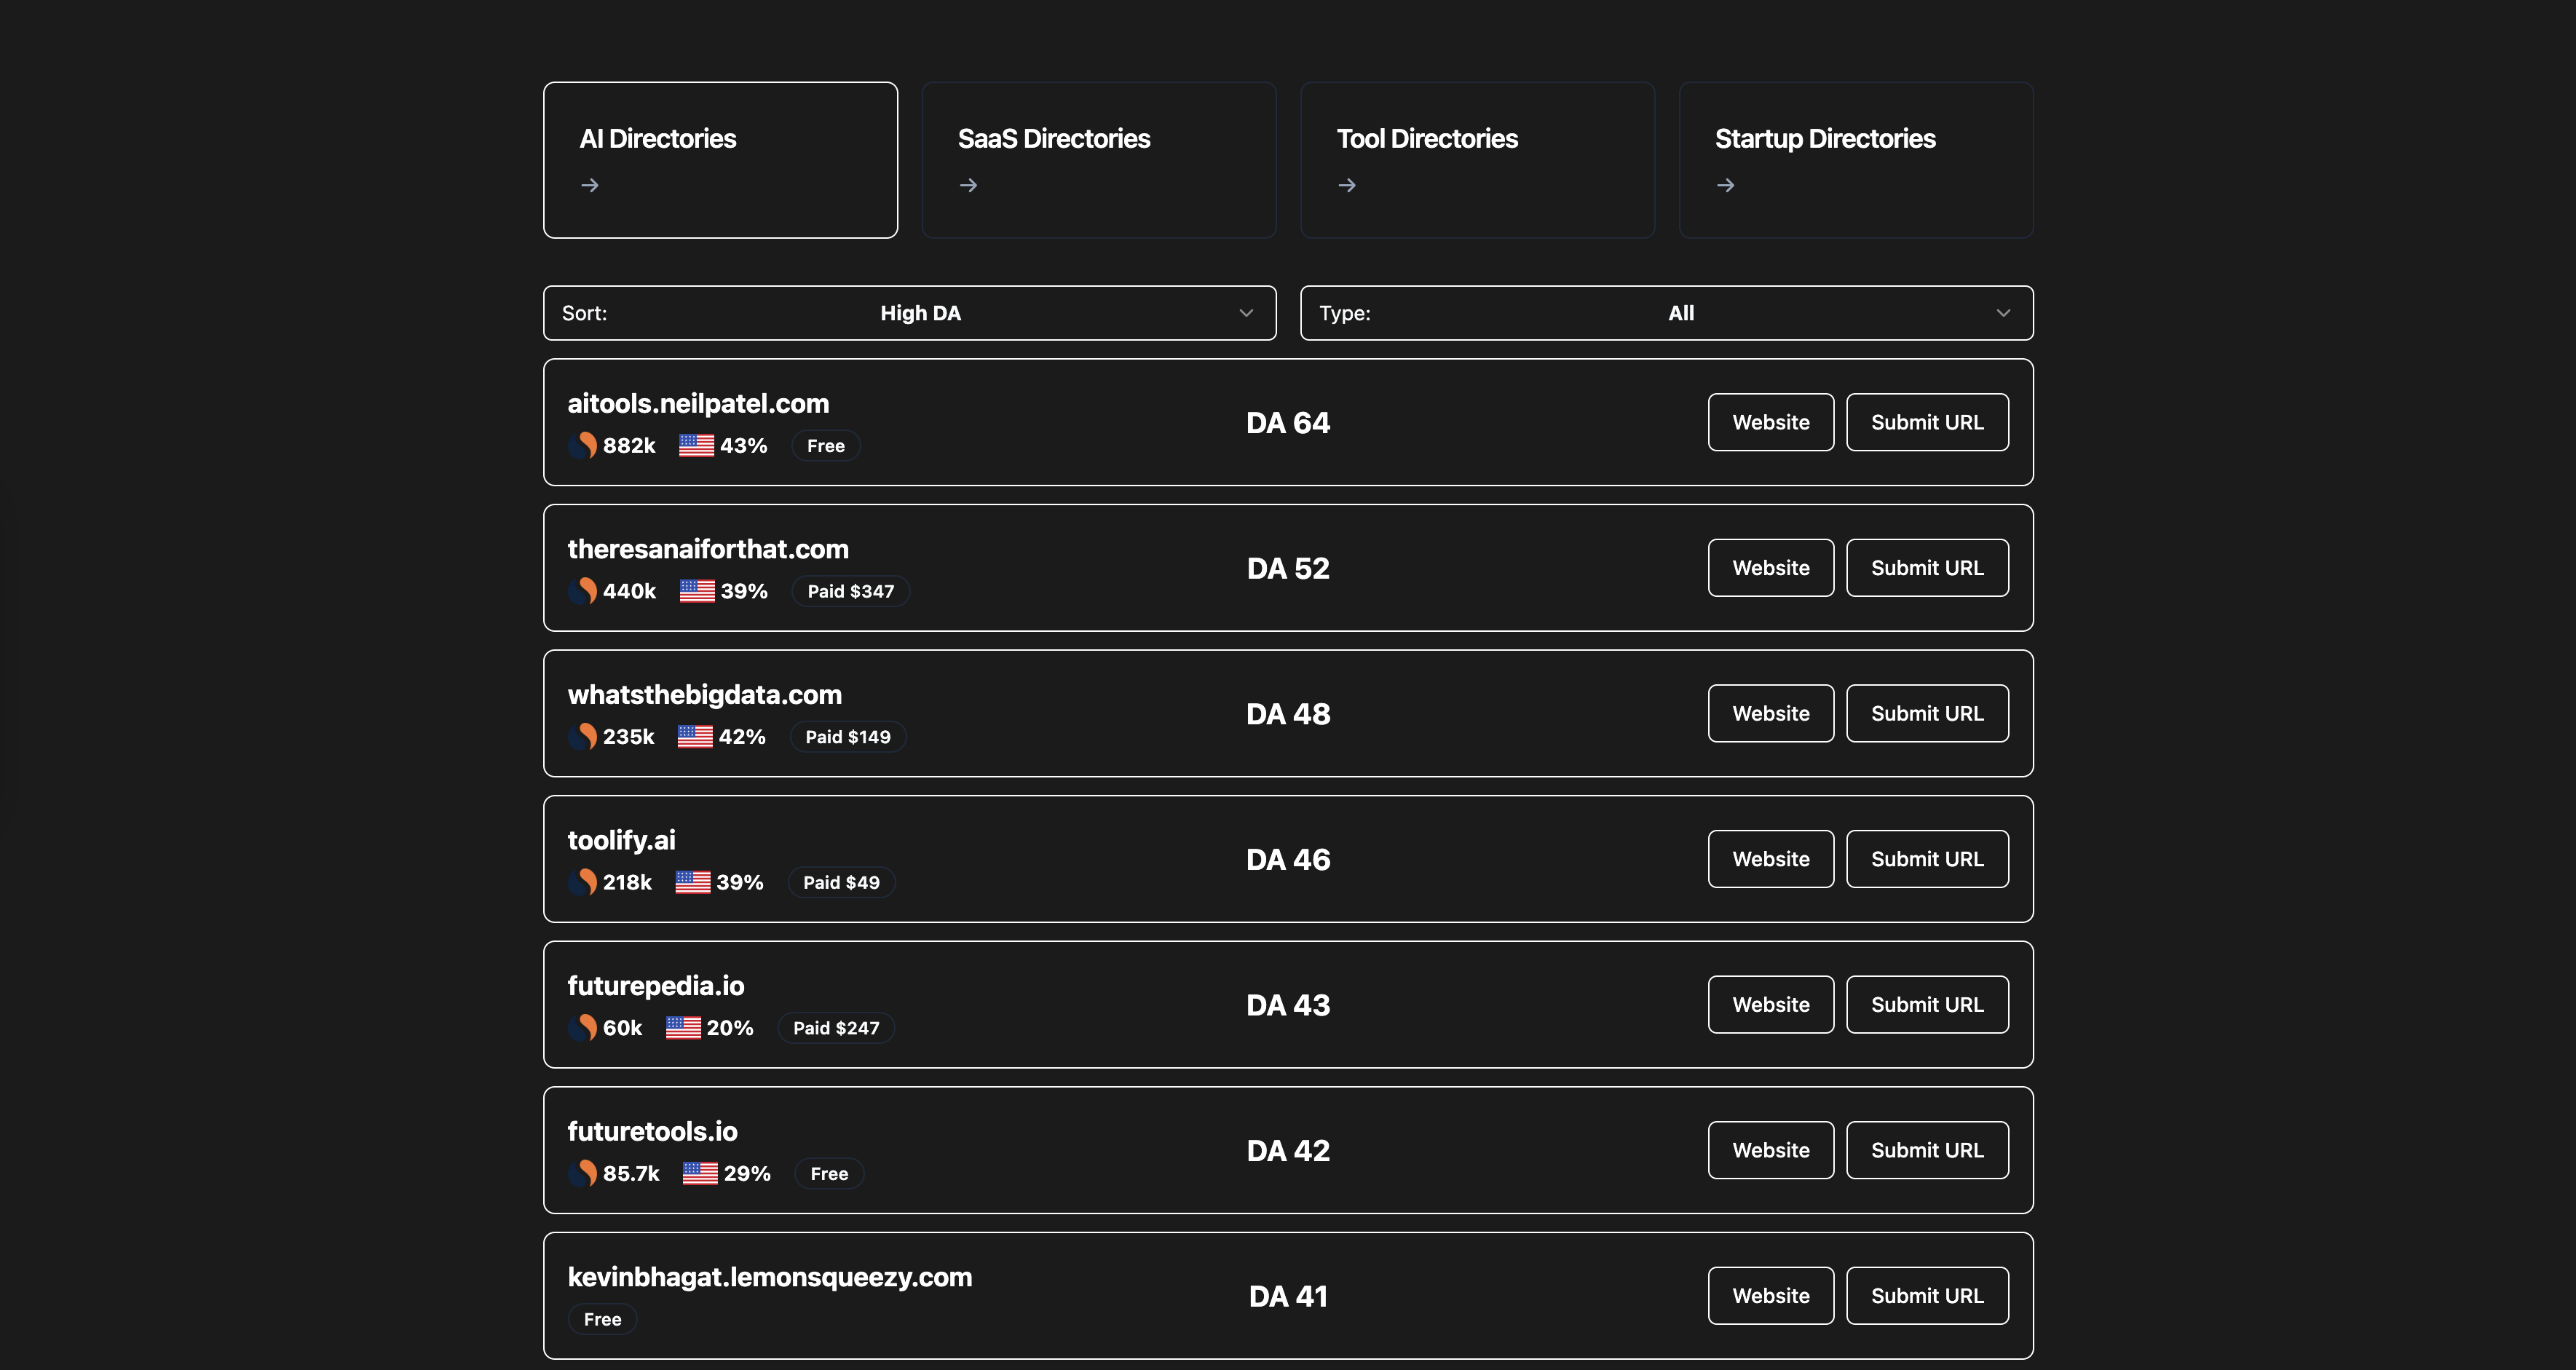The image size is (2576, 1370).
Task: Click Semrush traffic icon for aitools.neilpatel.com
Action: tap(583, 445)
